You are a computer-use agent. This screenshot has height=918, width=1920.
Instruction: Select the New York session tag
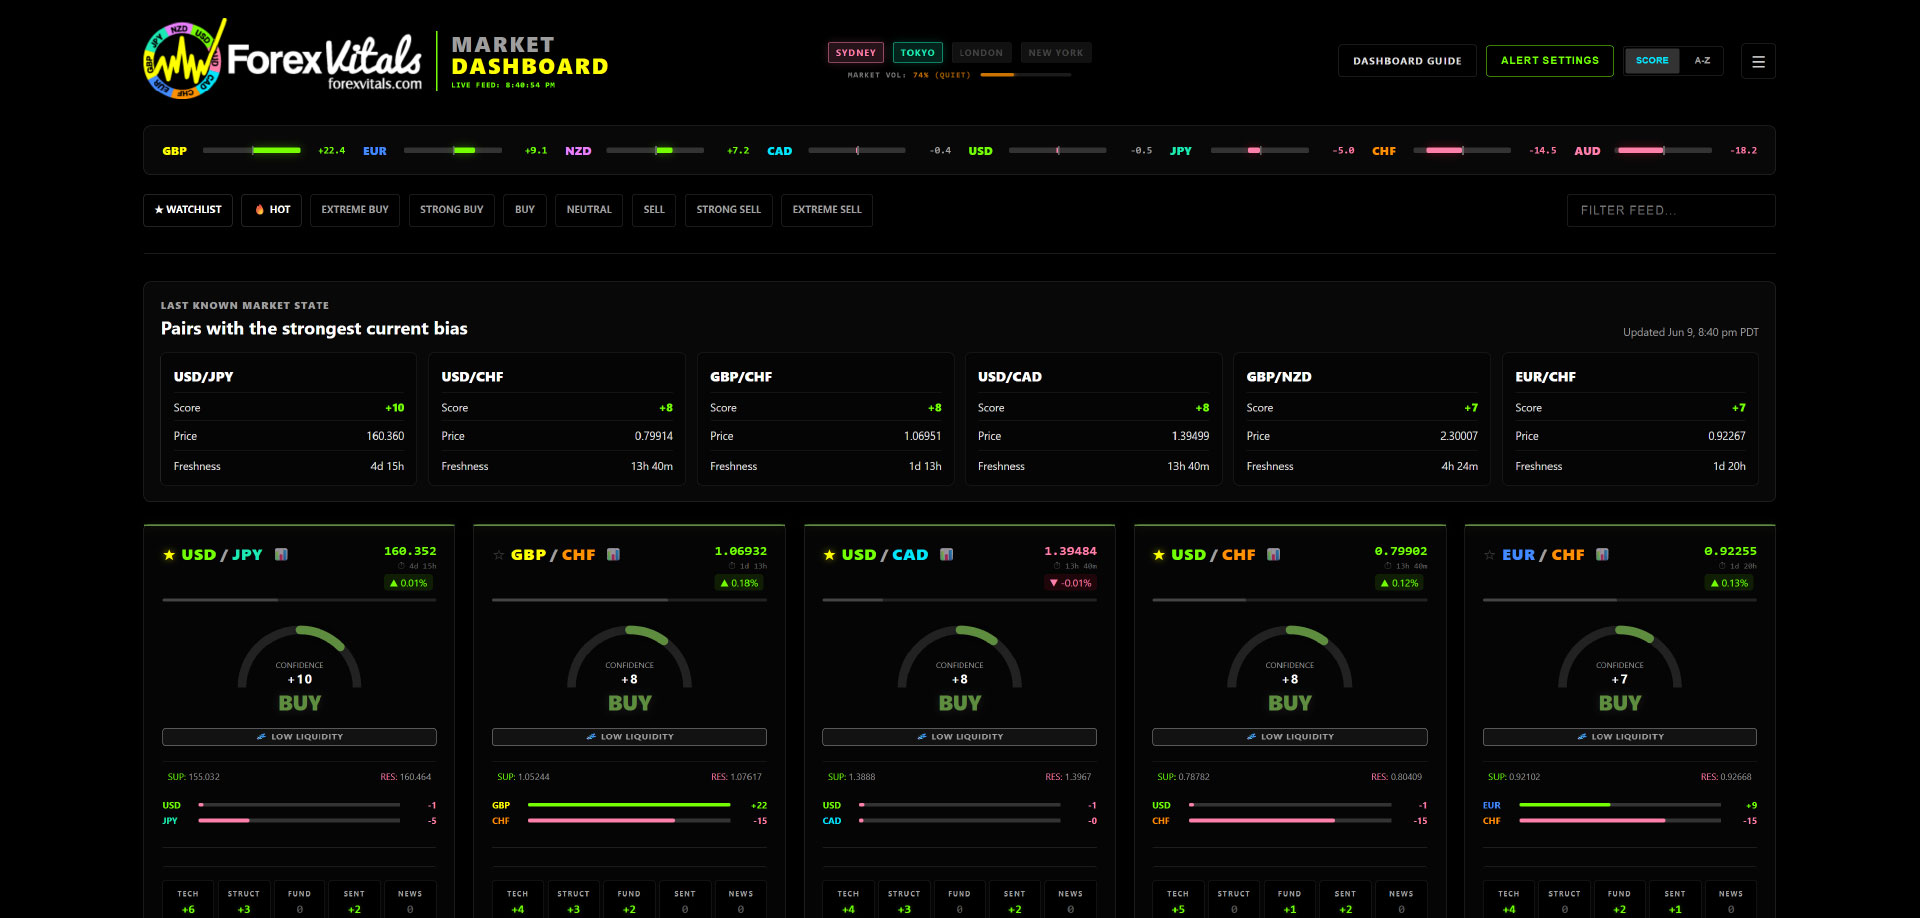click(1056, 53)
